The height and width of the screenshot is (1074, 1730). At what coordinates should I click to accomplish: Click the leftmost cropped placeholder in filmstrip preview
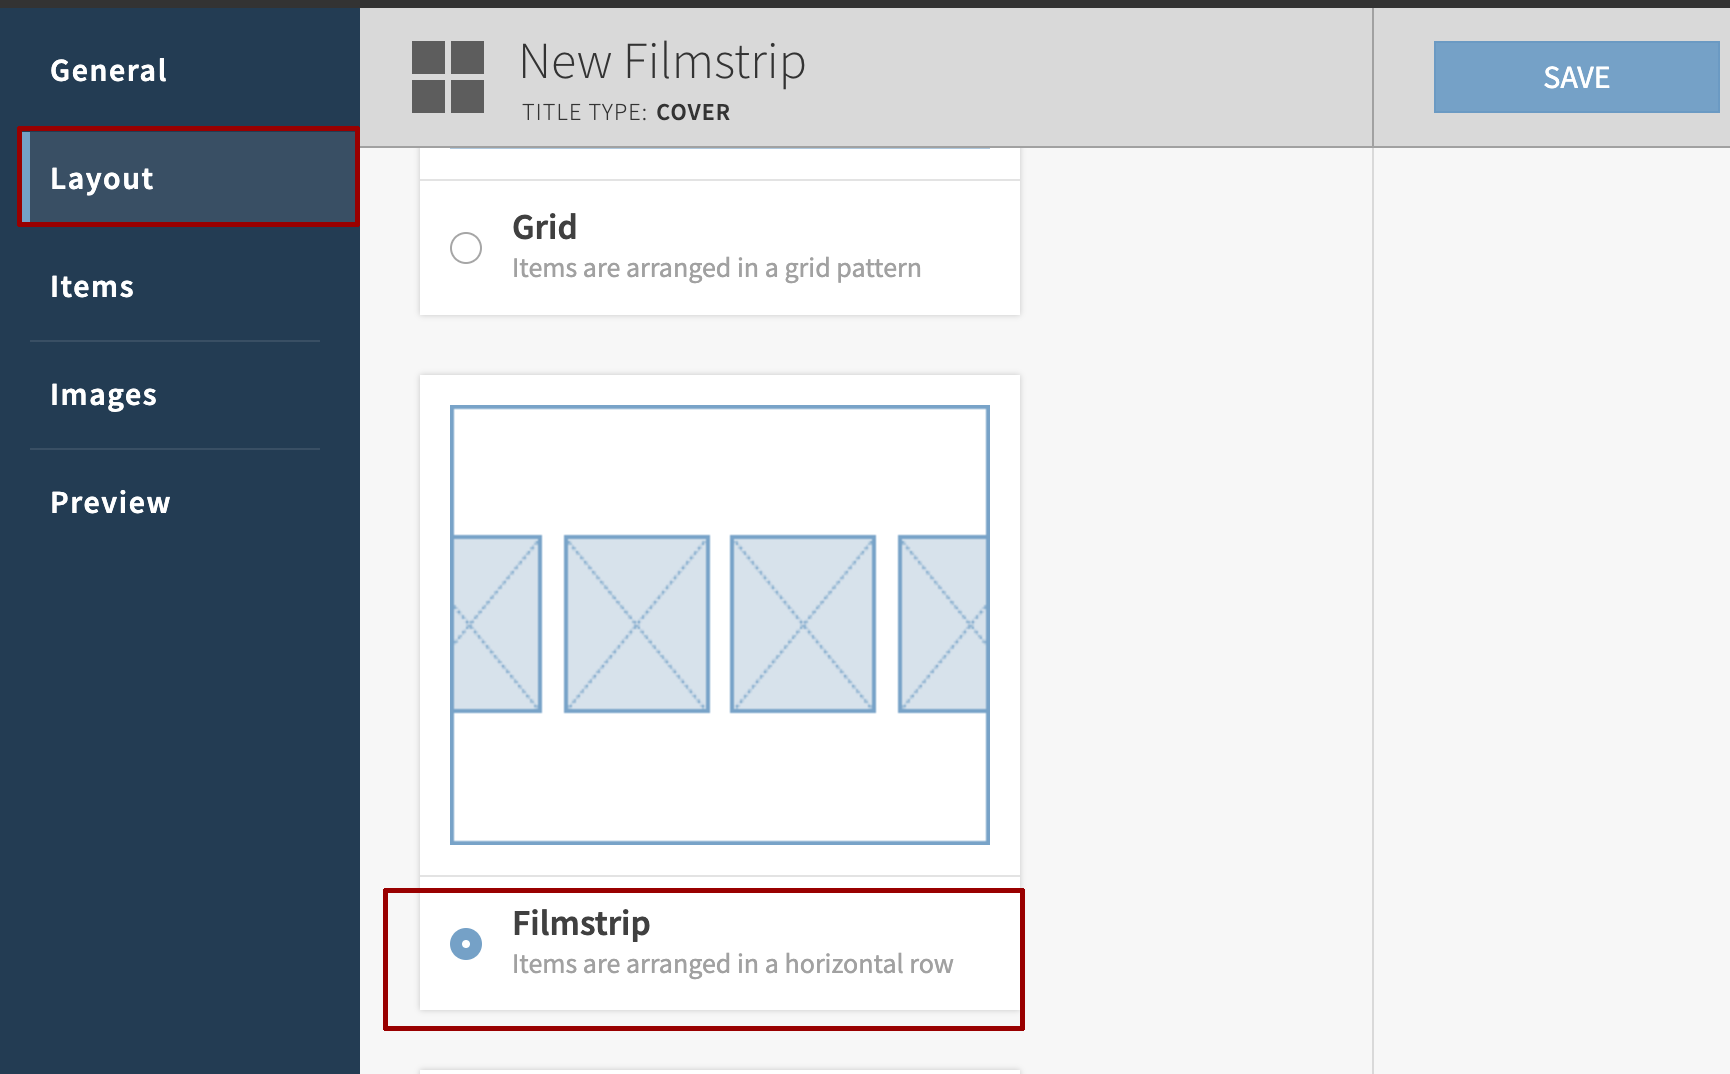497,624
